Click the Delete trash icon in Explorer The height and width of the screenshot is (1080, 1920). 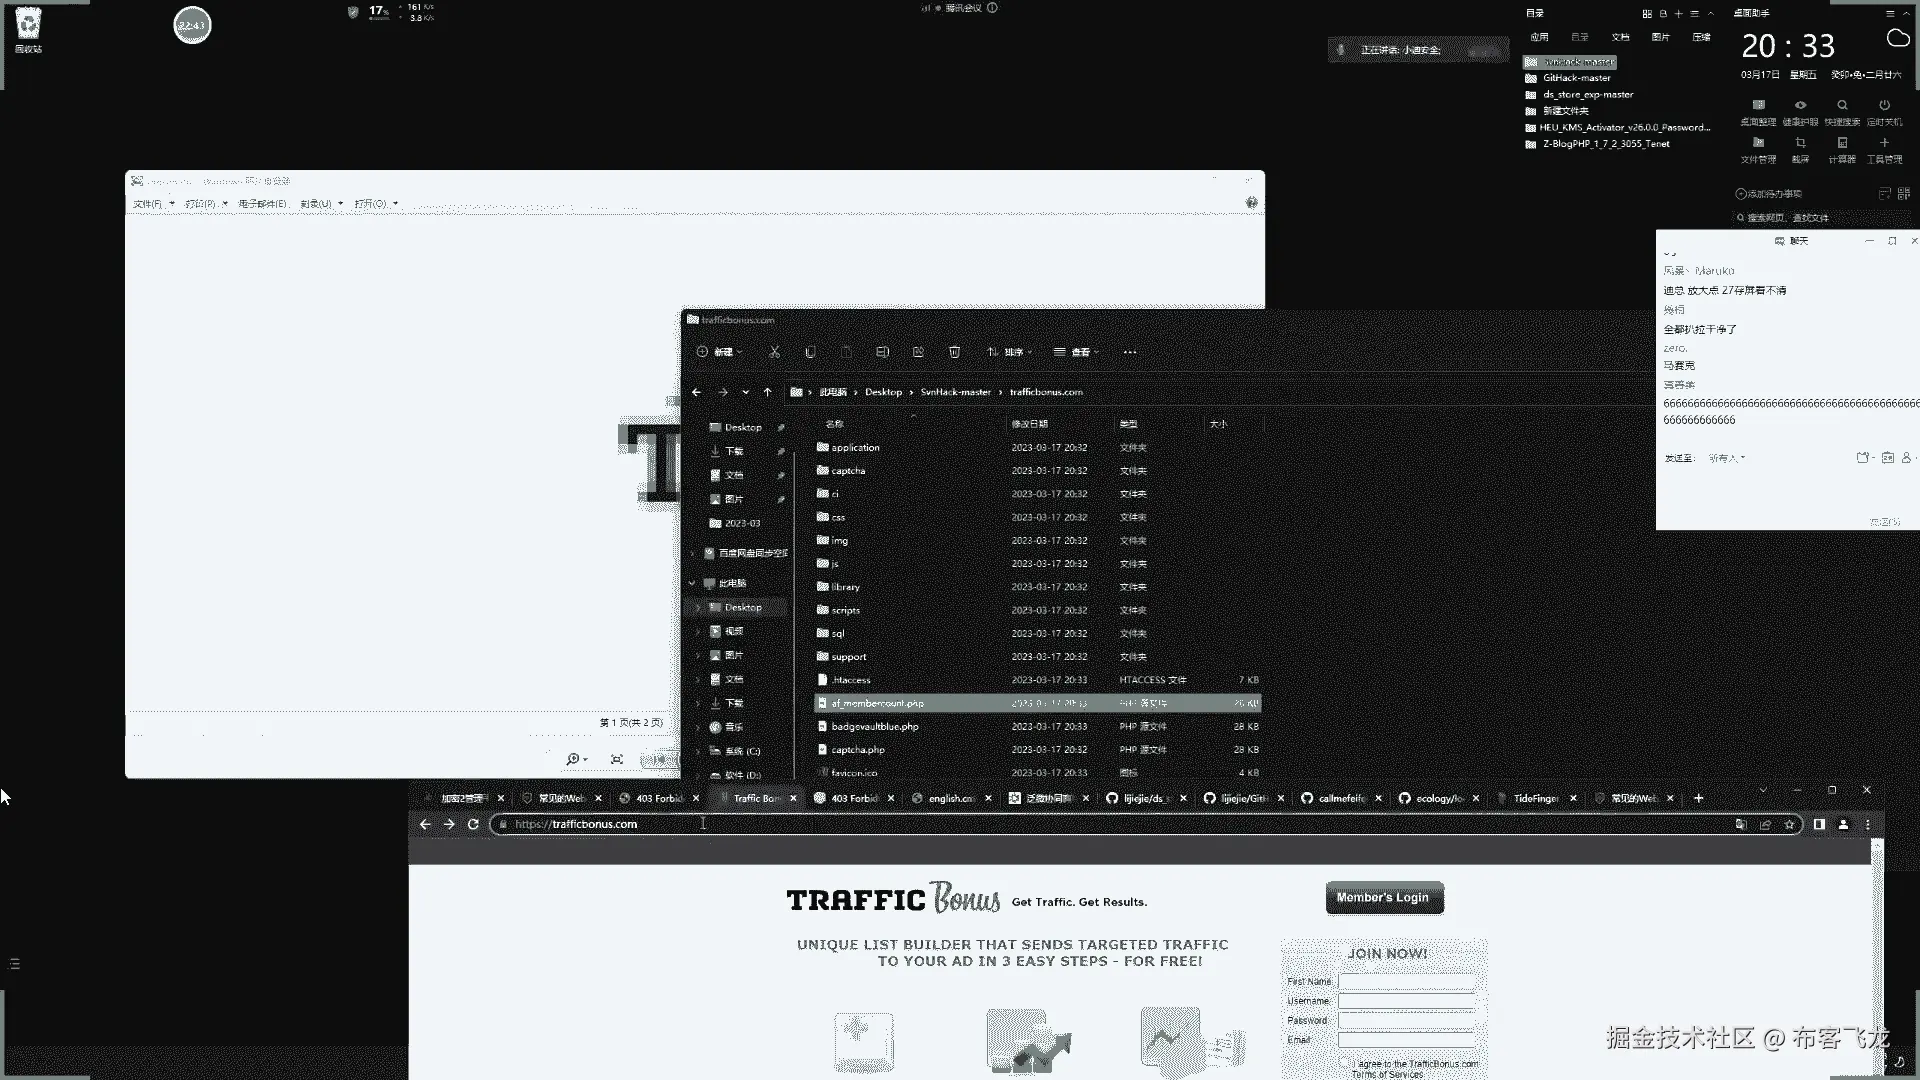pos(954,352)
